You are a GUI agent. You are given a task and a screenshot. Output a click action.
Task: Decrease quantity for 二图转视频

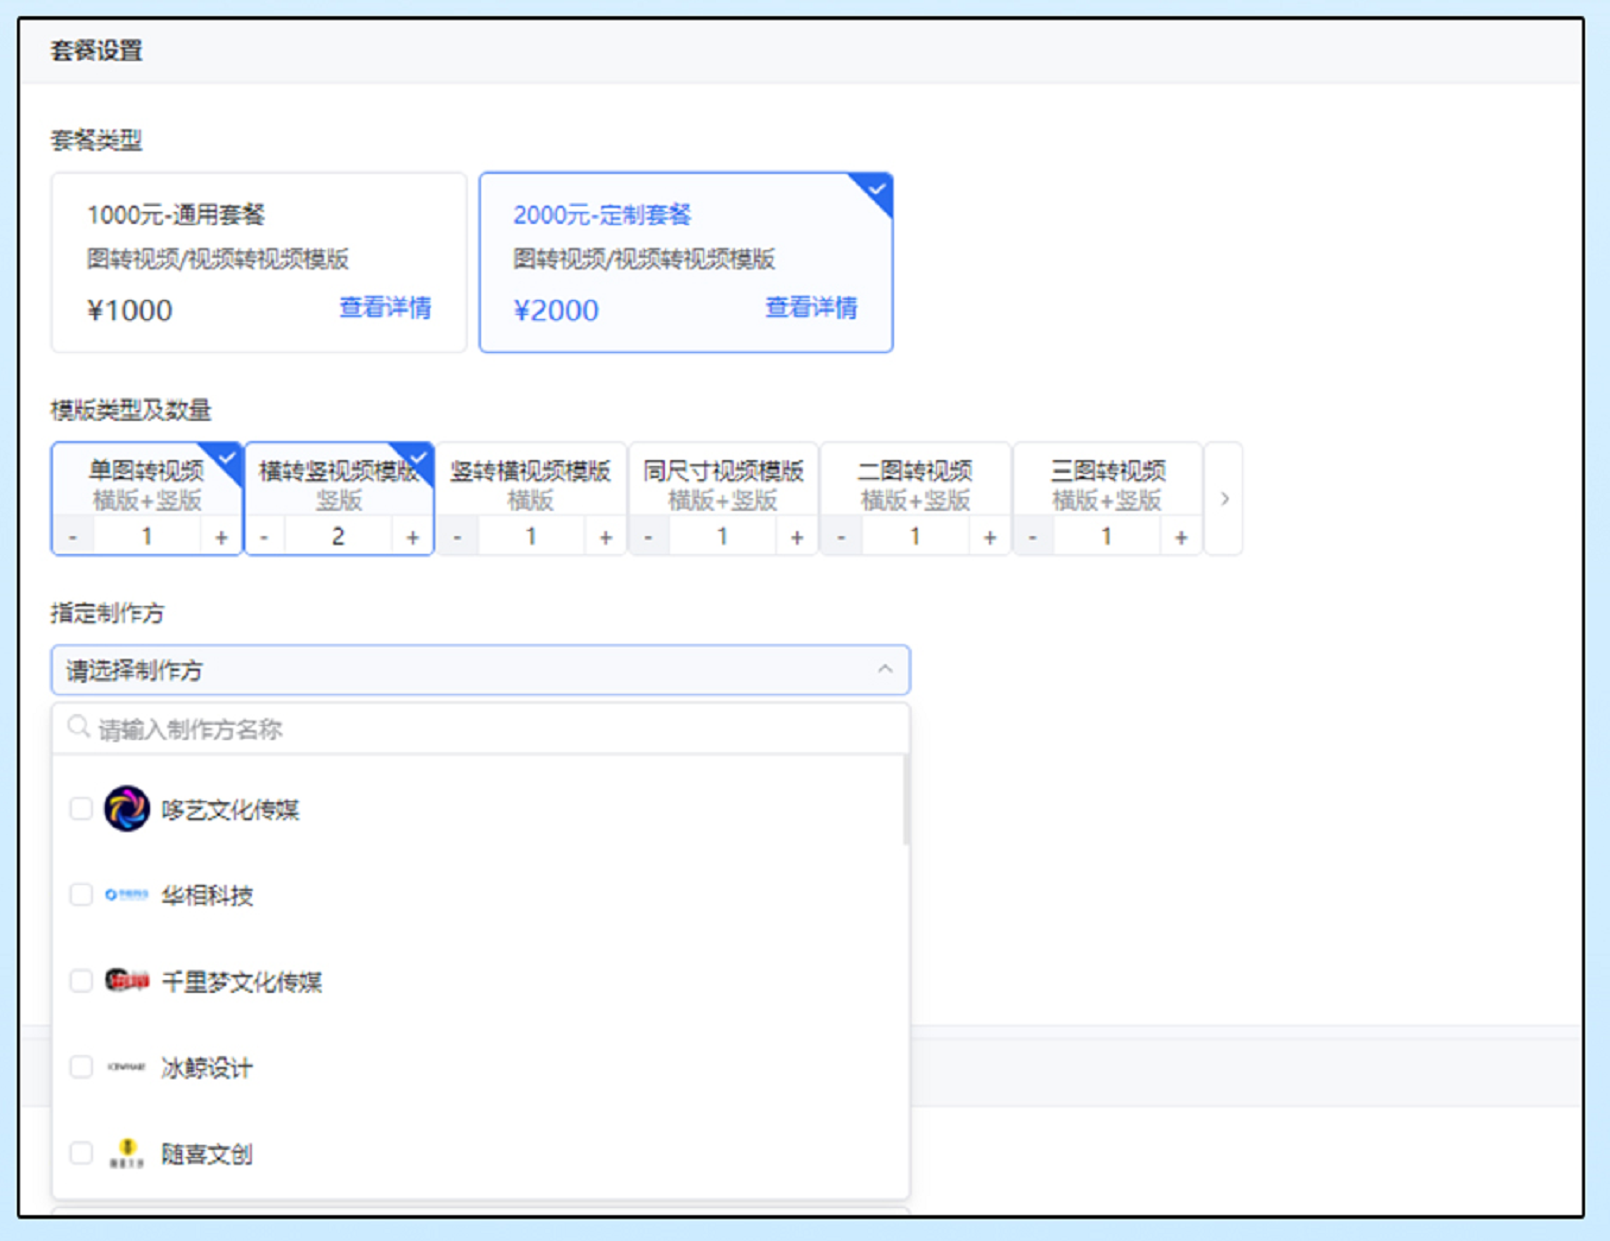842,537
